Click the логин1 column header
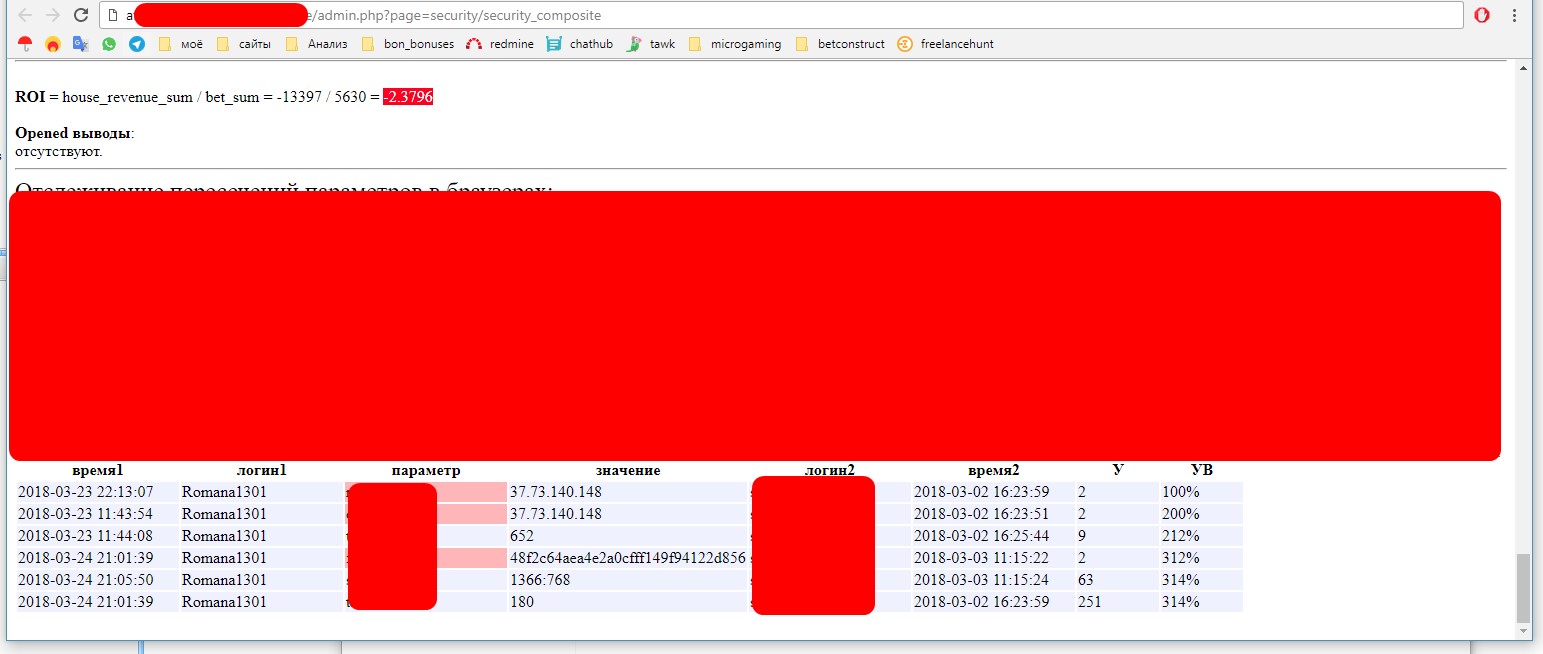 [261, 470]
